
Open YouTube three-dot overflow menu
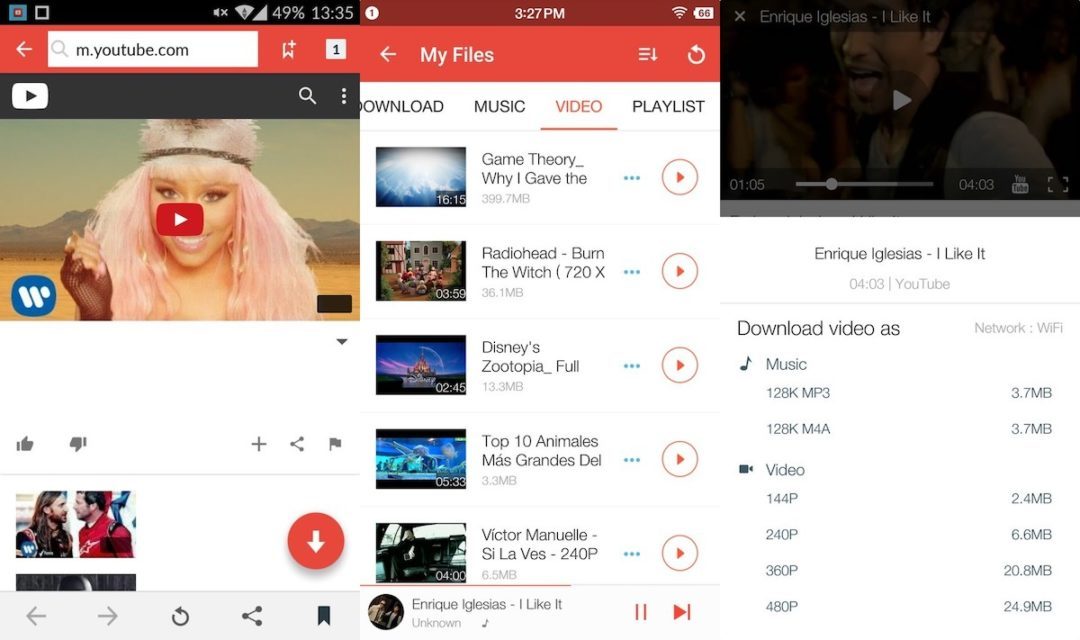pos(344,96)
